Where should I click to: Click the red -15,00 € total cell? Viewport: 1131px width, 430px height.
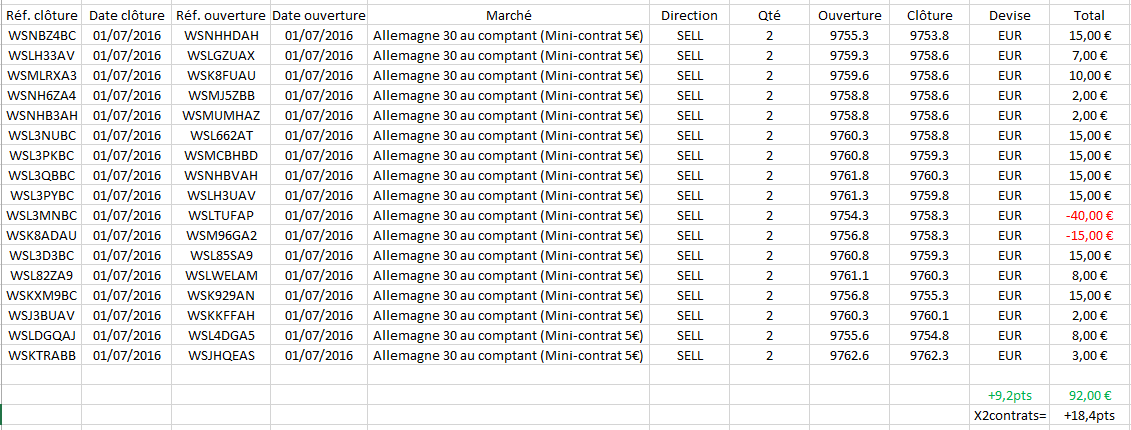1089,235
